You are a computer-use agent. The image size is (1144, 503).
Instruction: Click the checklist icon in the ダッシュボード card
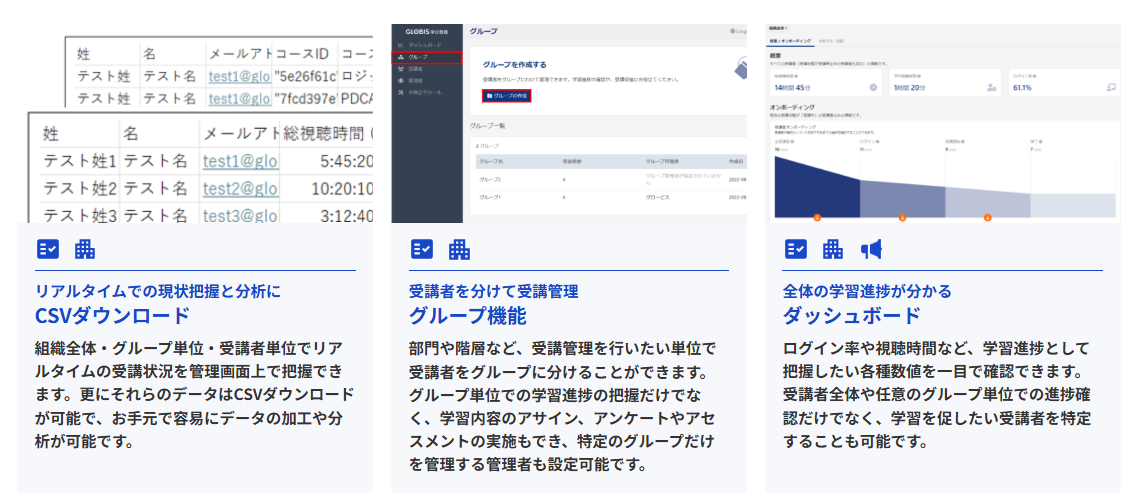(796, 249)
